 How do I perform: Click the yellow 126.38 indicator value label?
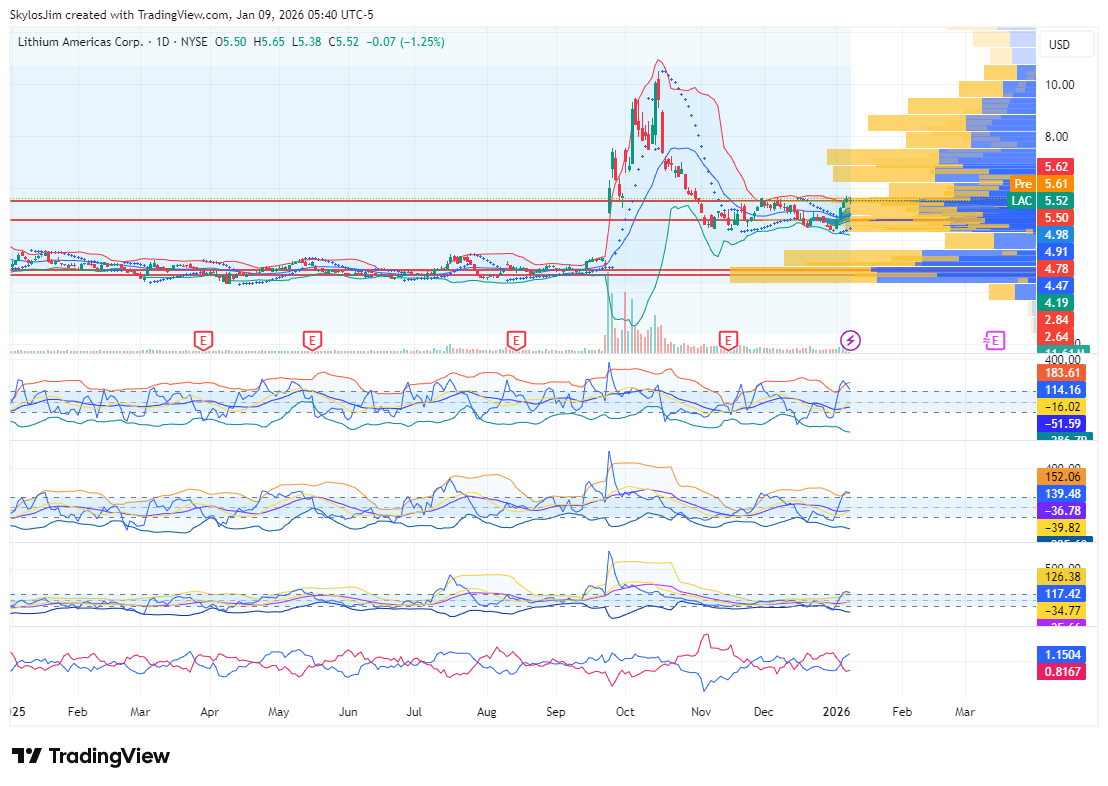1063,577
